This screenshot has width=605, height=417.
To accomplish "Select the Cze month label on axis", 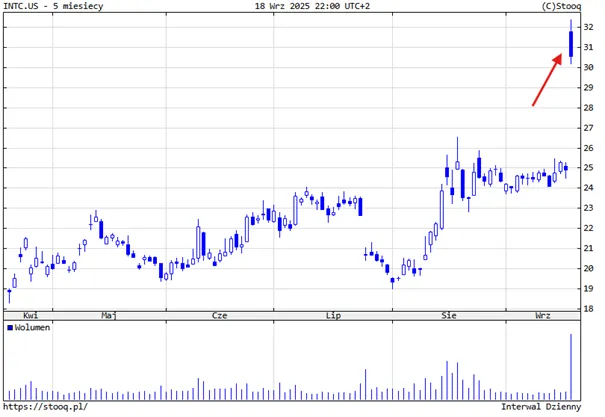I will coord(220,316).
